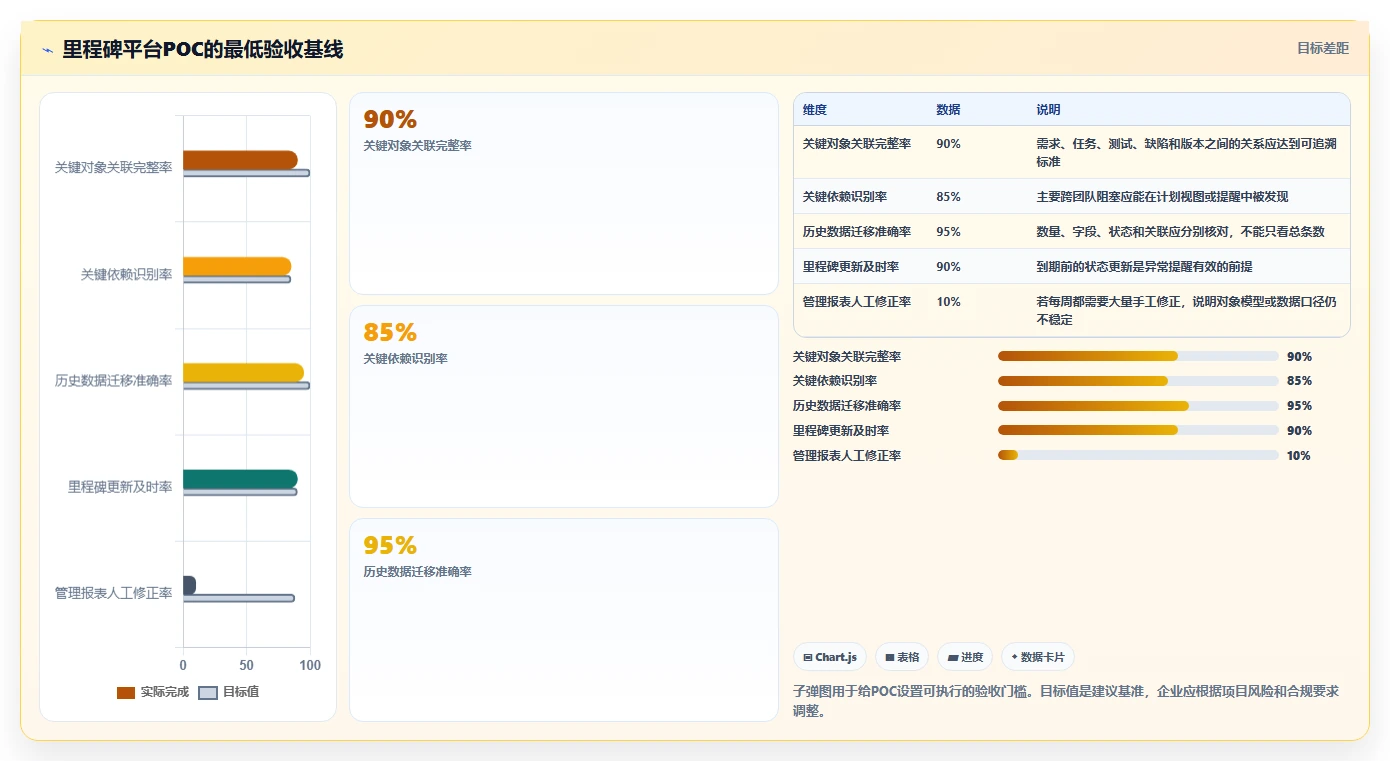Click the progress list label 里程碑更新及时率
This screenshot has width=1390, height=761.
click(x=841, y=431)
